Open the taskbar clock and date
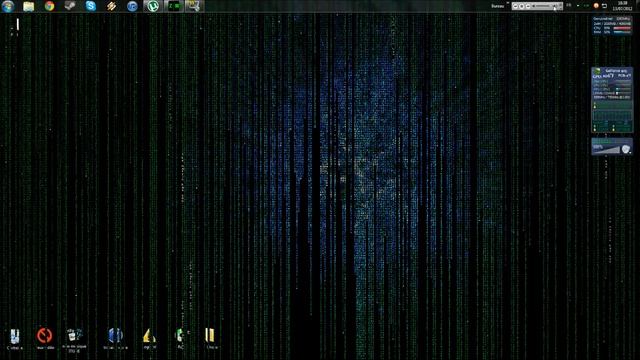The height and width of the screenshot is (360, 640). (x=622, y=6)
